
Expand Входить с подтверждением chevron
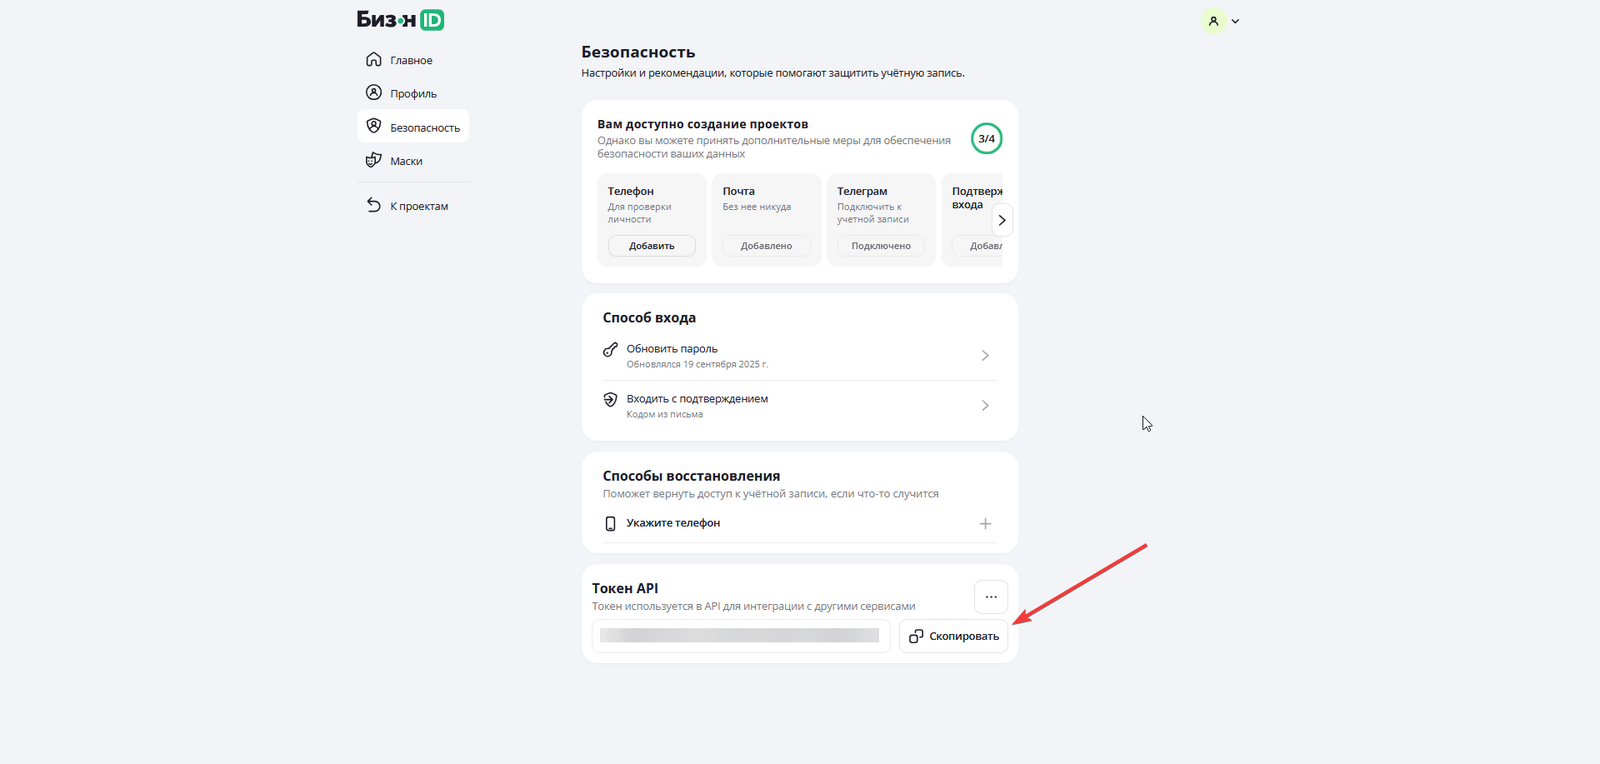(x=985, y=406)
